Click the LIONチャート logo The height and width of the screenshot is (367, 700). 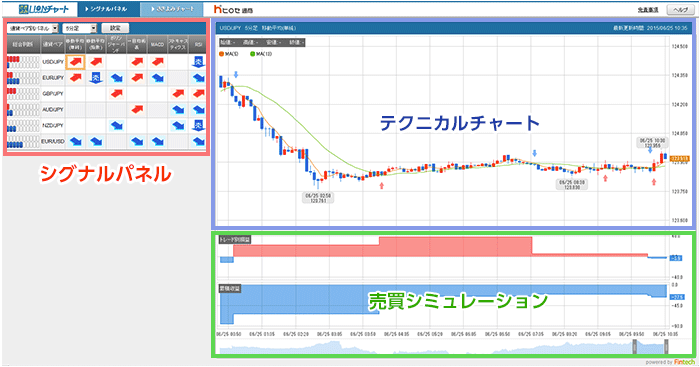point(44,9)
